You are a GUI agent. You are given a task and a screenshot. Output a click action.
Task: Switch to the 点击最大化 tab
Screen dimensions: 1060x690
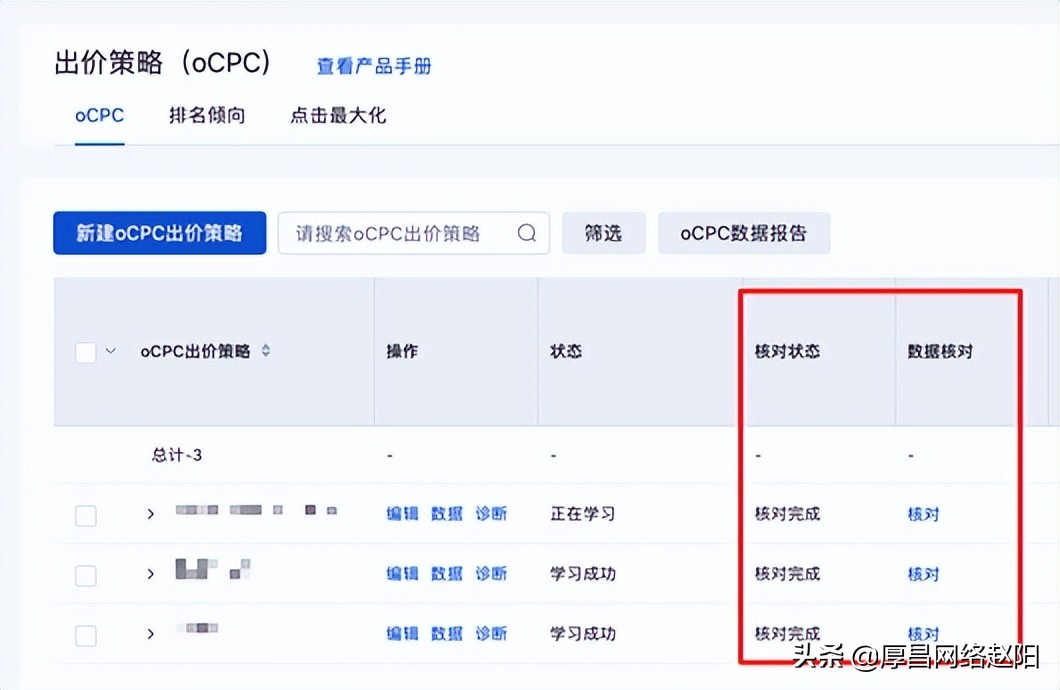click(338, 115)
